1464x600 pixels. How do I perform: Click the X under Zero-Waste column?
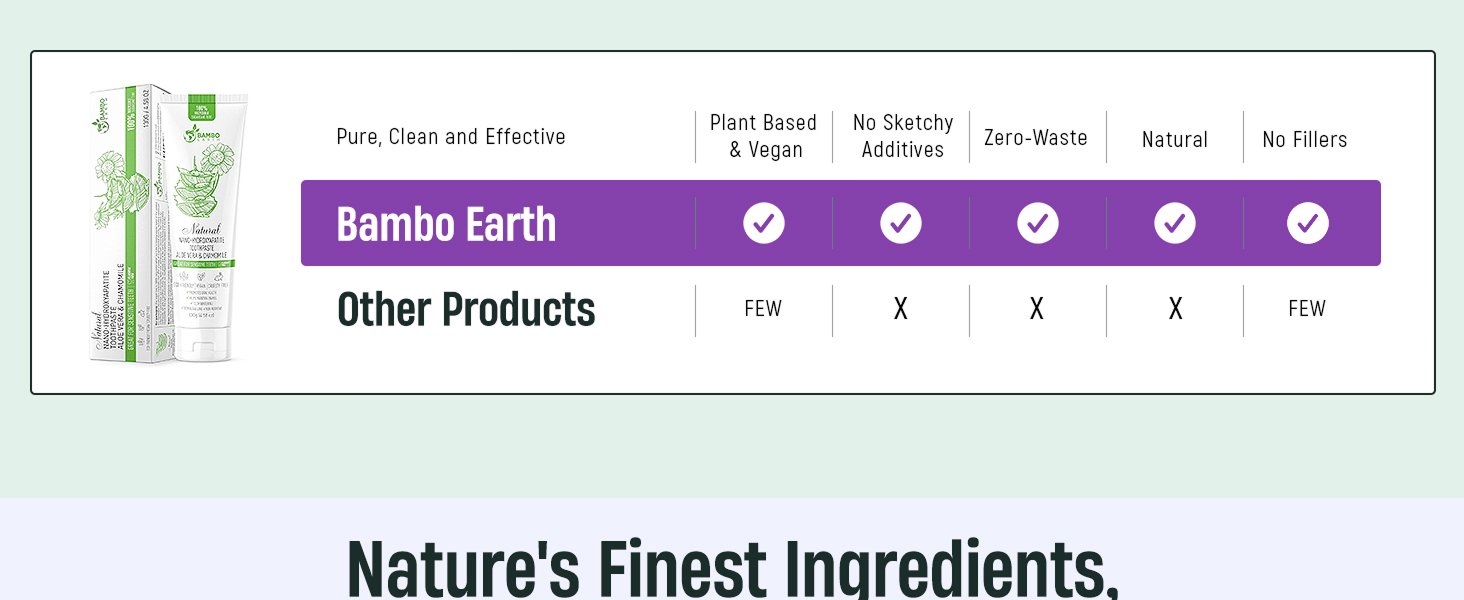tap(1037, 309)
